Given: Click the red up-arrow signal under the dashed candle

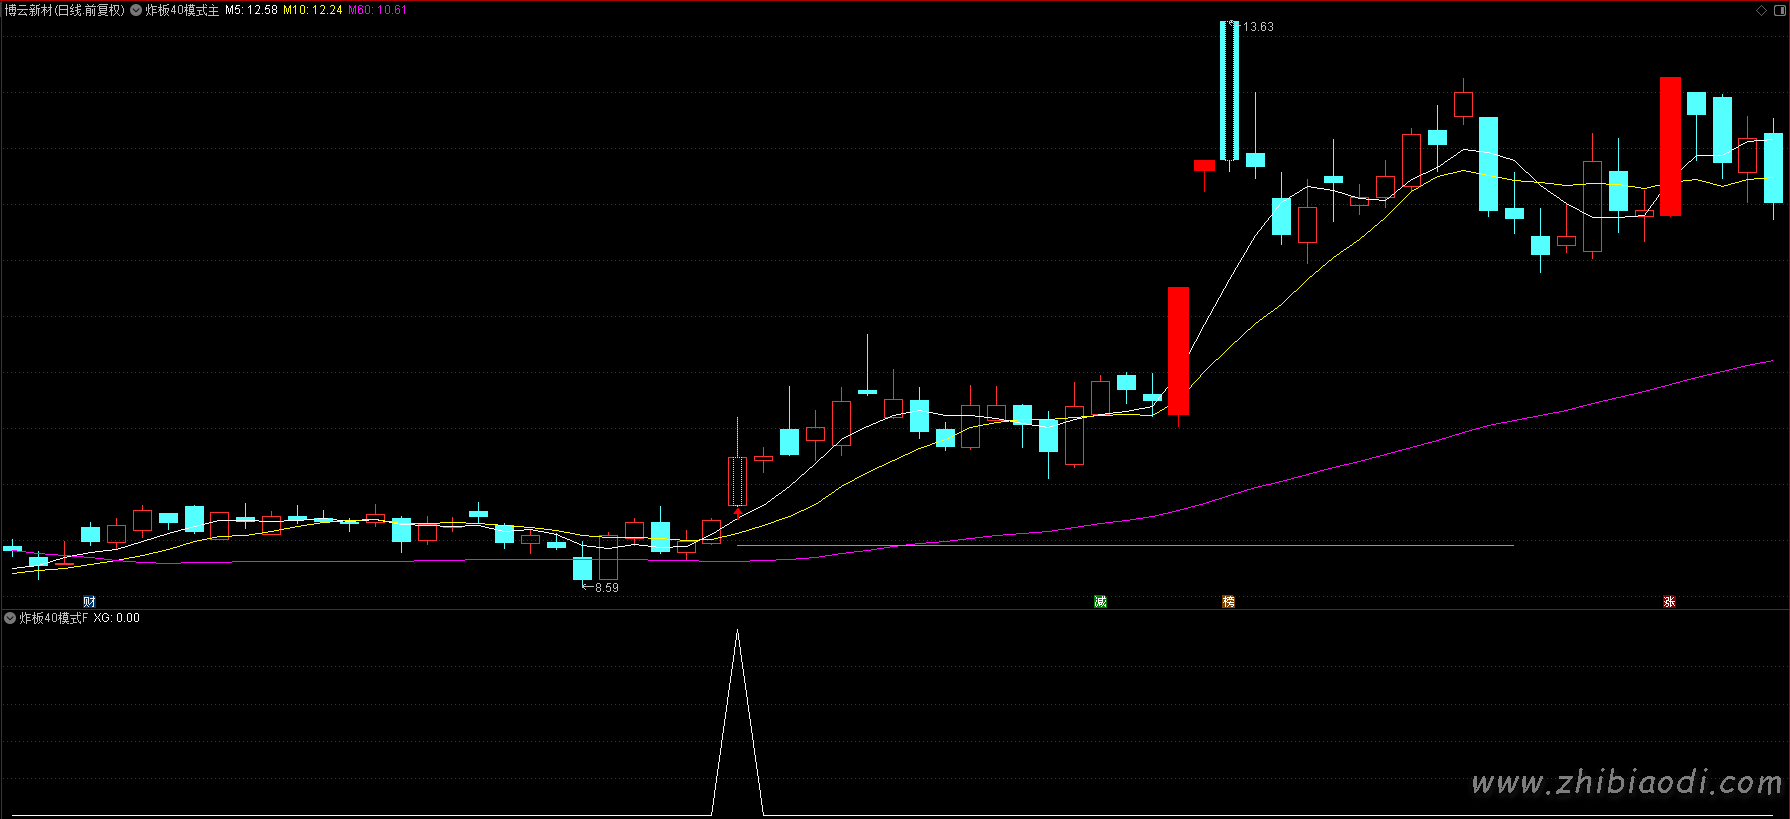Looking at the screenshot, I should [x=738, y=512].
